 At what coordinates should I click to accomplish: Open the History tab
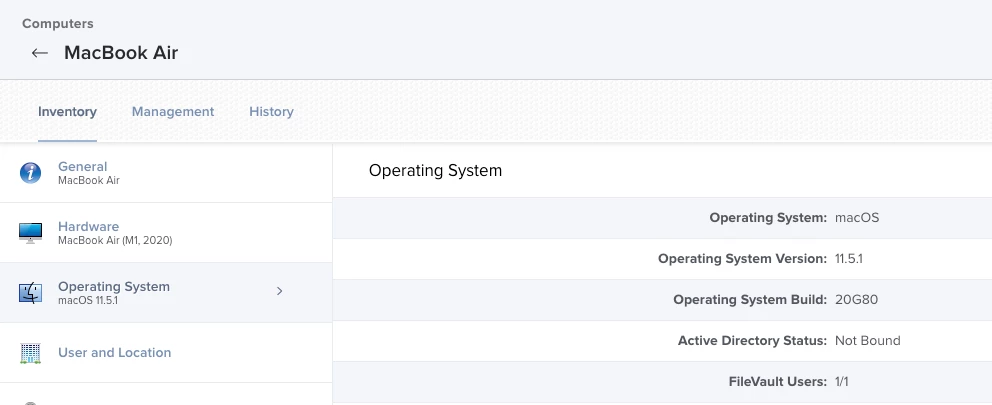(271, 112)
